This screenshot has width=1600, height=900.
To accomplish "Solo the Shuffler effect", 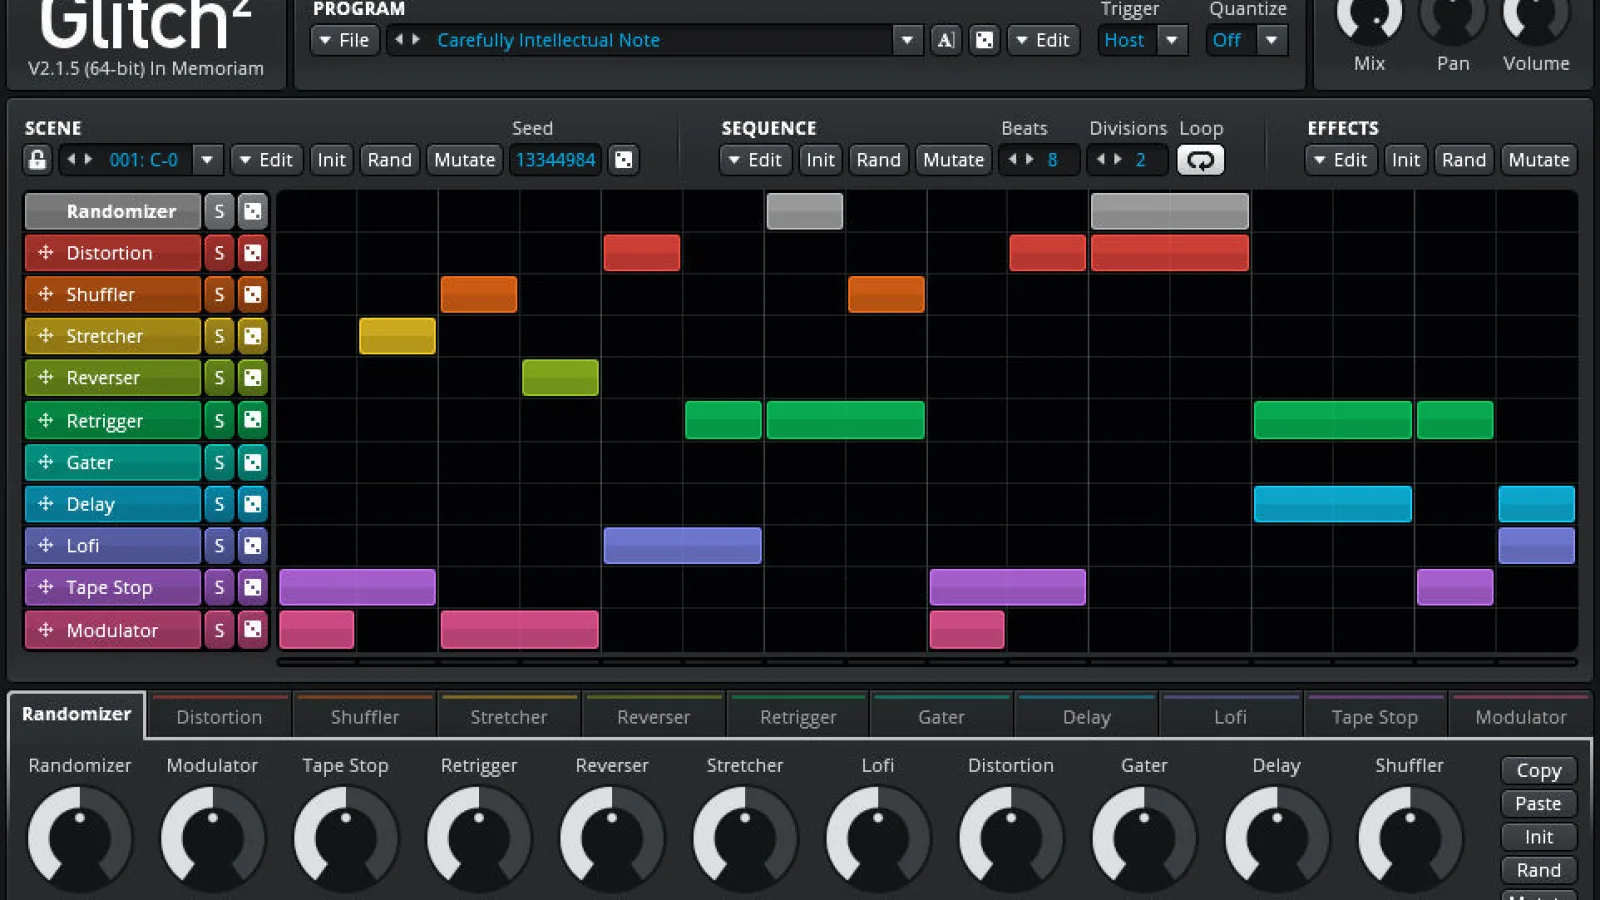I will (x=219, y=295).
